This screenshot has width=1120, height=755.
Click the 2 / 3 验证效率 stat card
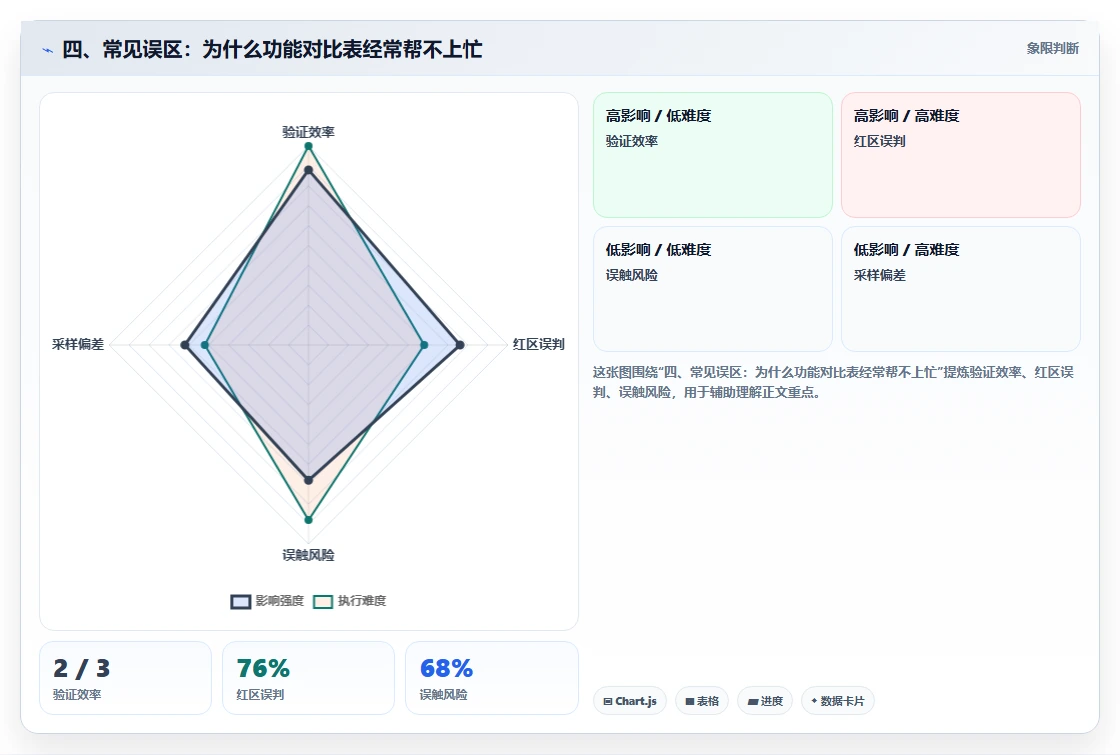(x=125, y=678)
